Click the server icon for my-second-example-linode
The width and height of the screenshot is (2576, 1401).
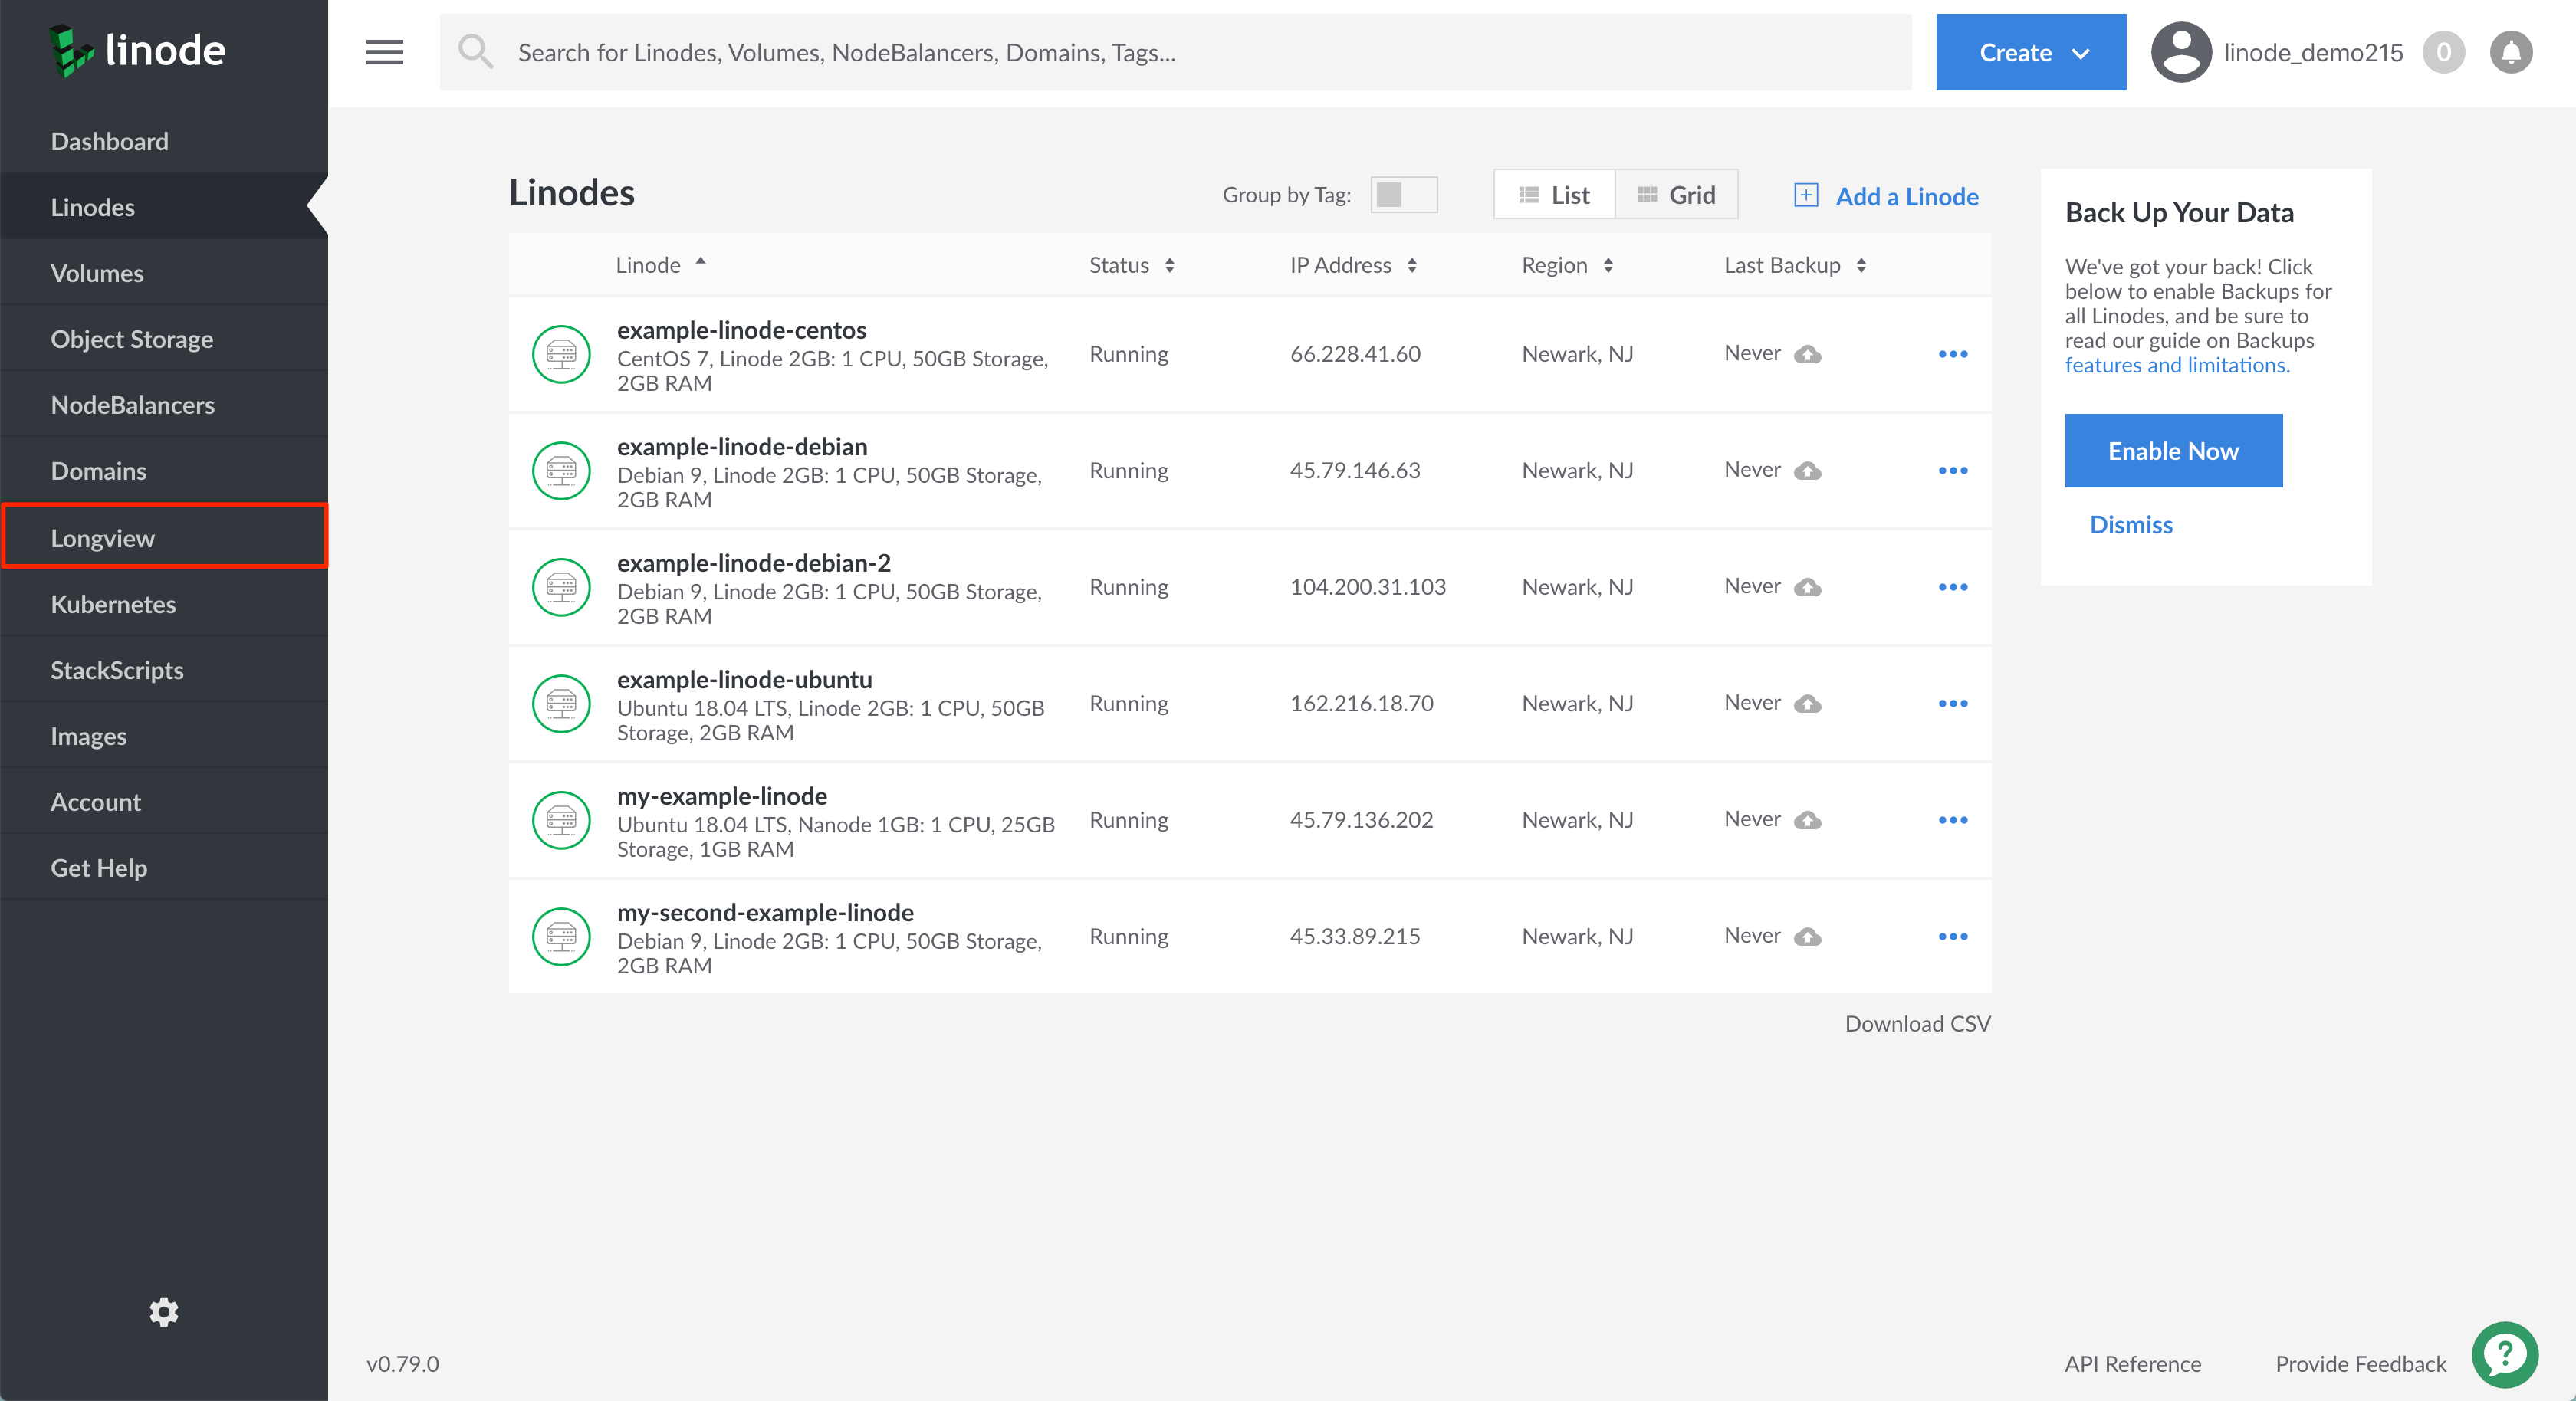point(561,936)
